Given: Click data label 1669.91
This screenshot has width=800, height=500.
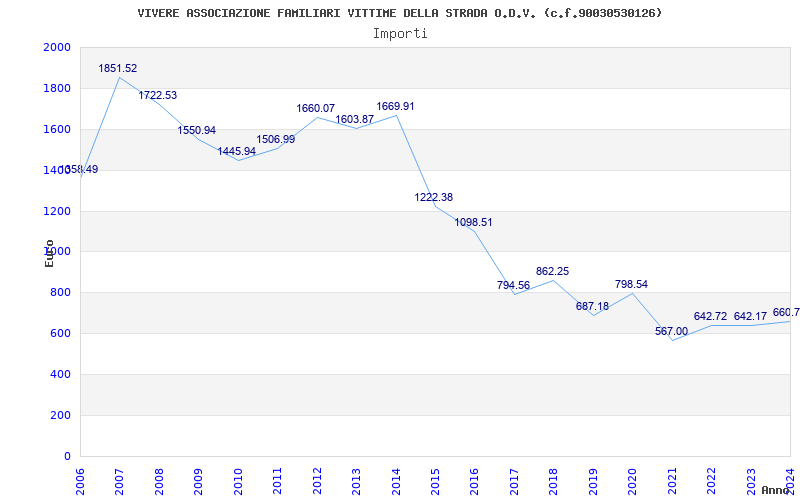Looking at the screenshot, I should tap(395, 107).
